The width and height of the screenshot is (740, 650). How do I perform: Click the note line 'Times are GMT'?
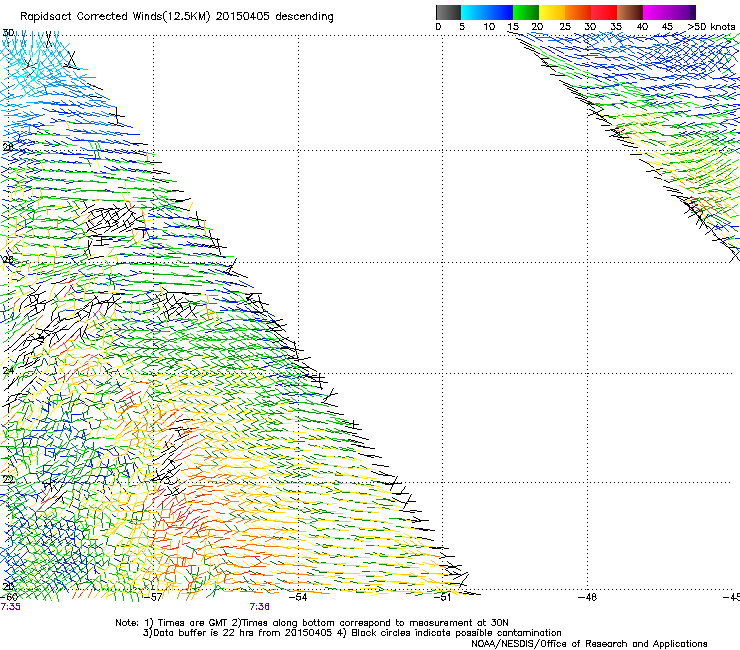192,623
